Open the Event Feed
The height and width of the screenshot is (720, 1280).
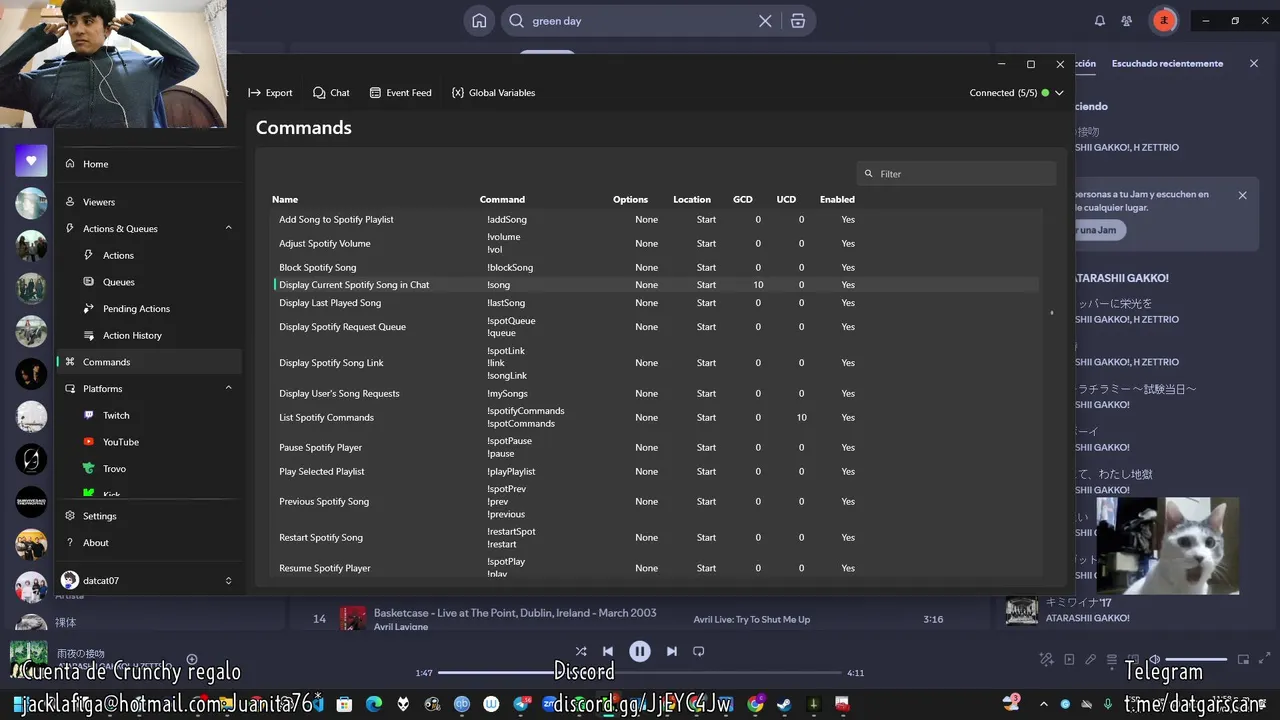point(400,92)
